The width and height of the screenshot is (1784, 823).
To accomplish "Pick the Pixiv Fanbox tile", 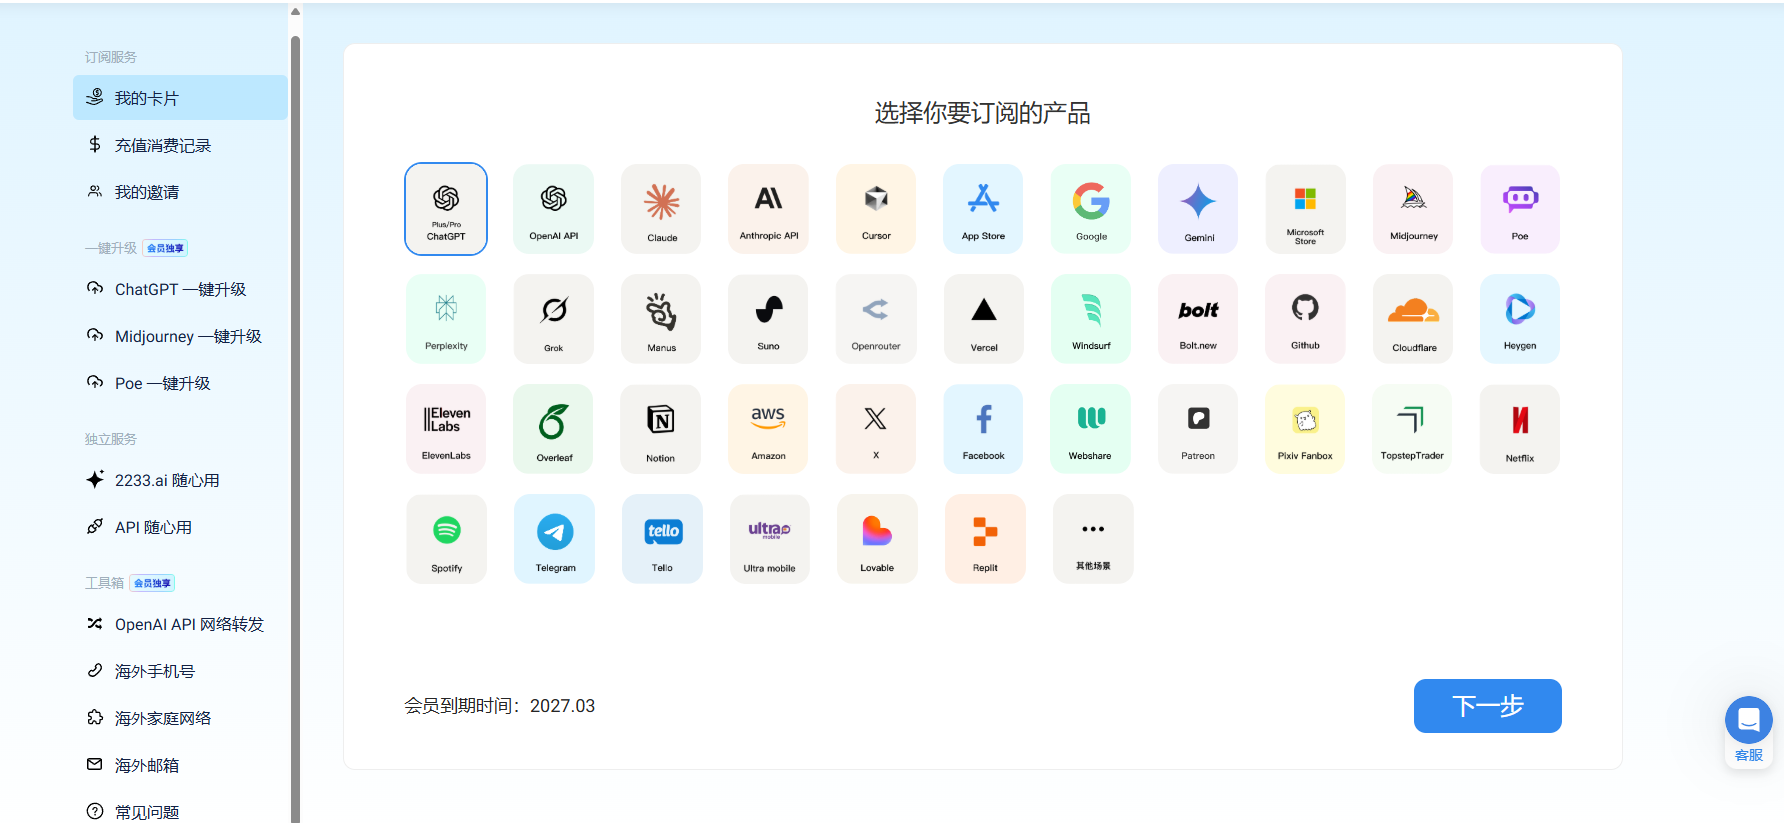I will [1305, 429].
